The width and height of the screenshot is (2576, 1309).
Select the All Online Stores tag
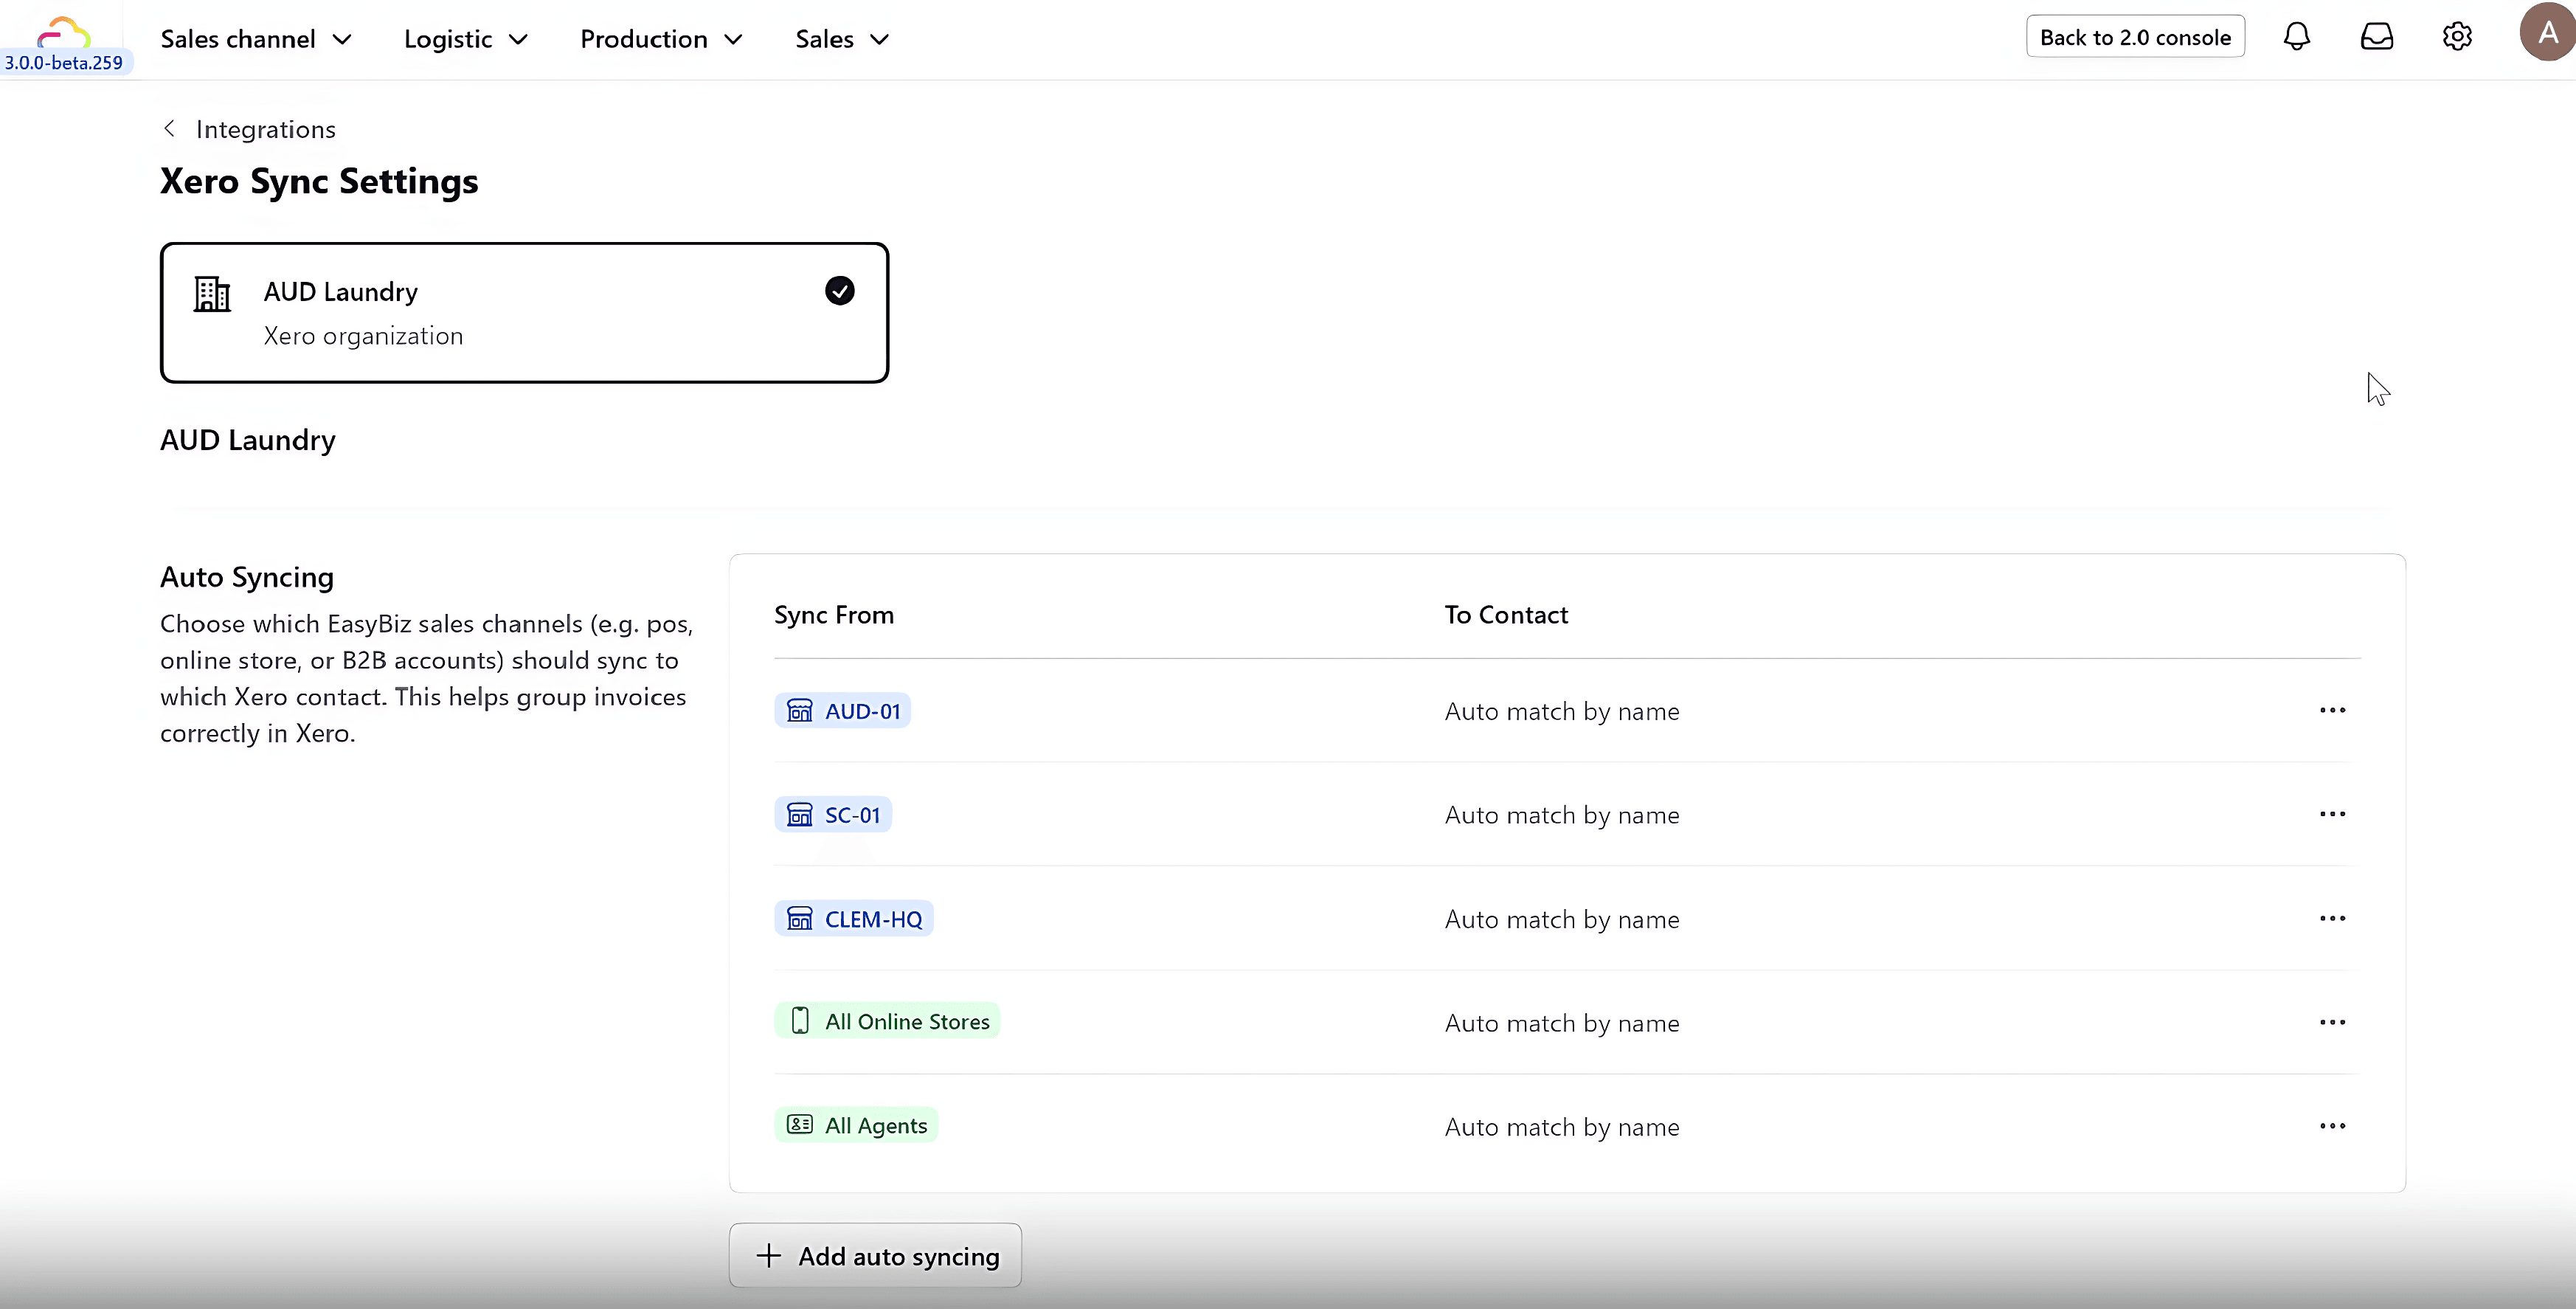point(887,1021)
